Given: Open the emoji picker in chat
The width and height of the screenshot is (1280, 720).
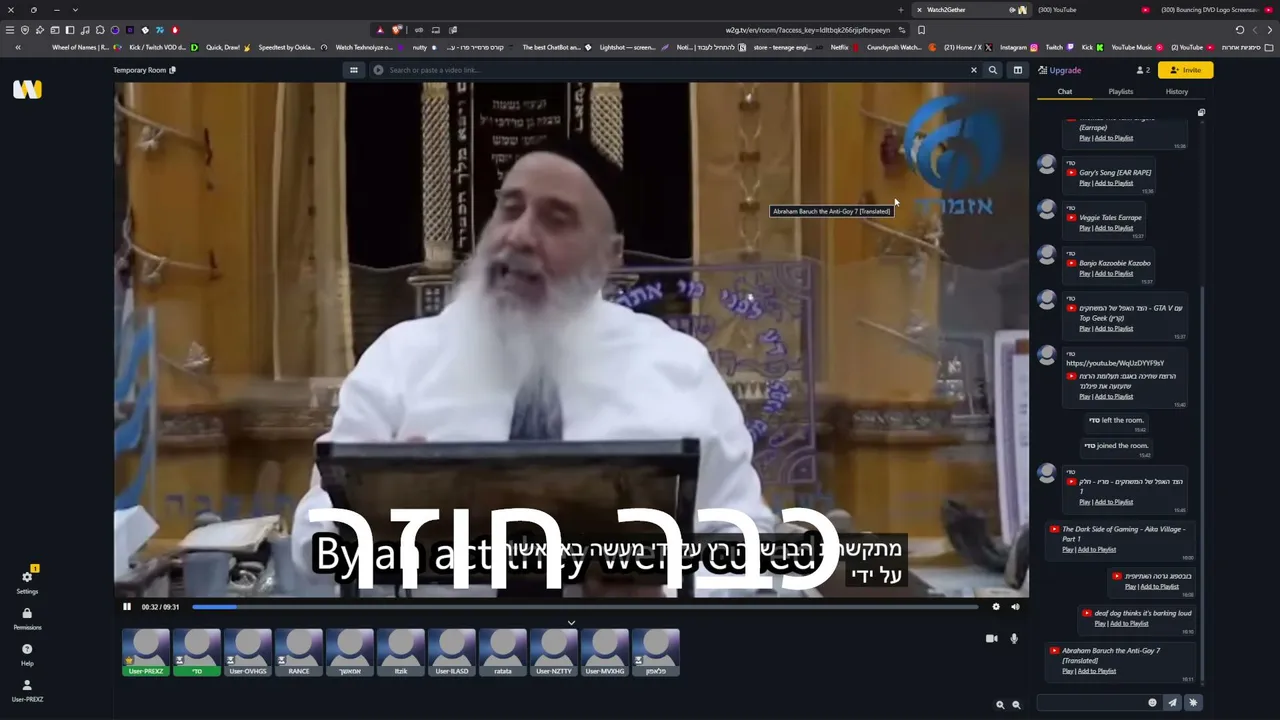Looking at the screenshot, I should point(1152,703).
